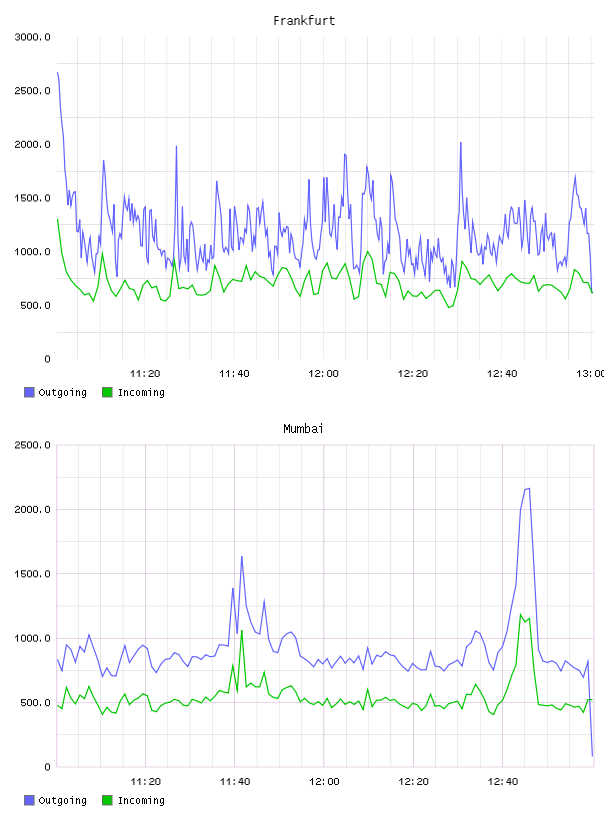Click Mumbai's 2000.0 y-axis label
This screenshot has width=608, height=816.
[x=32, y=509]
